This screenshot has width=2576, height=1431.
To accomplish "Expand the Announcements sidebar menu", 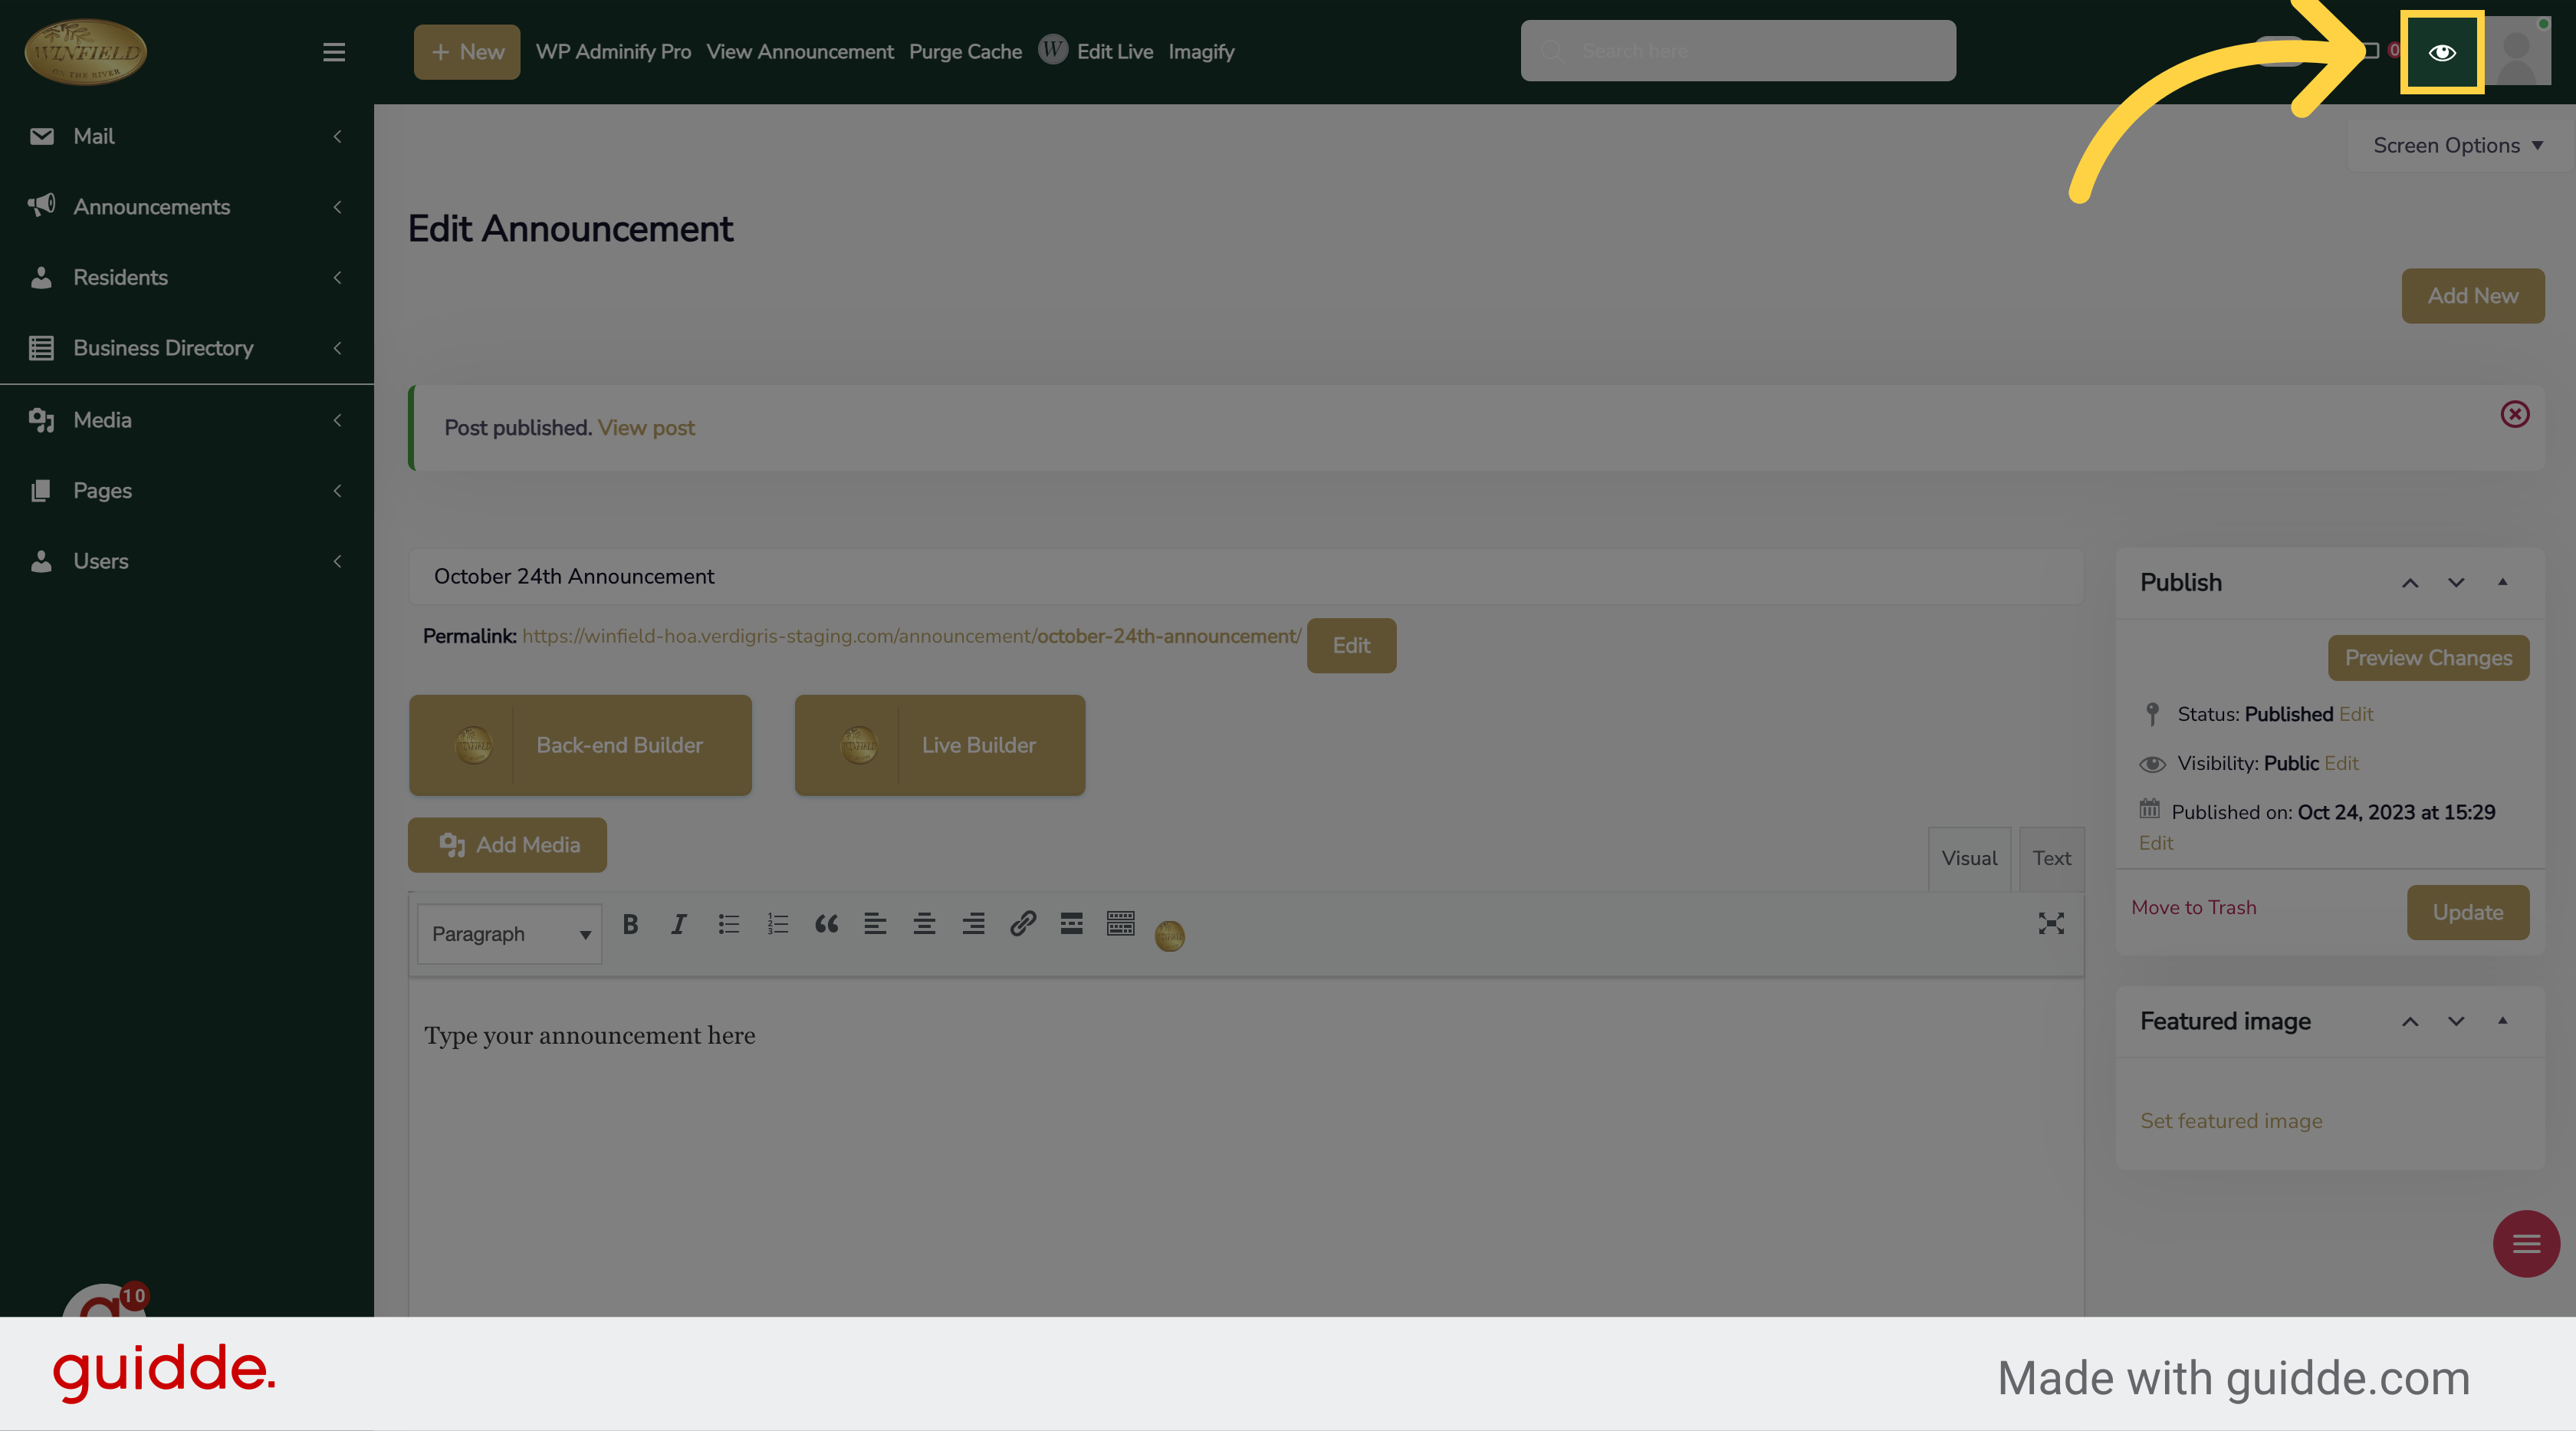I will [152, 207].
